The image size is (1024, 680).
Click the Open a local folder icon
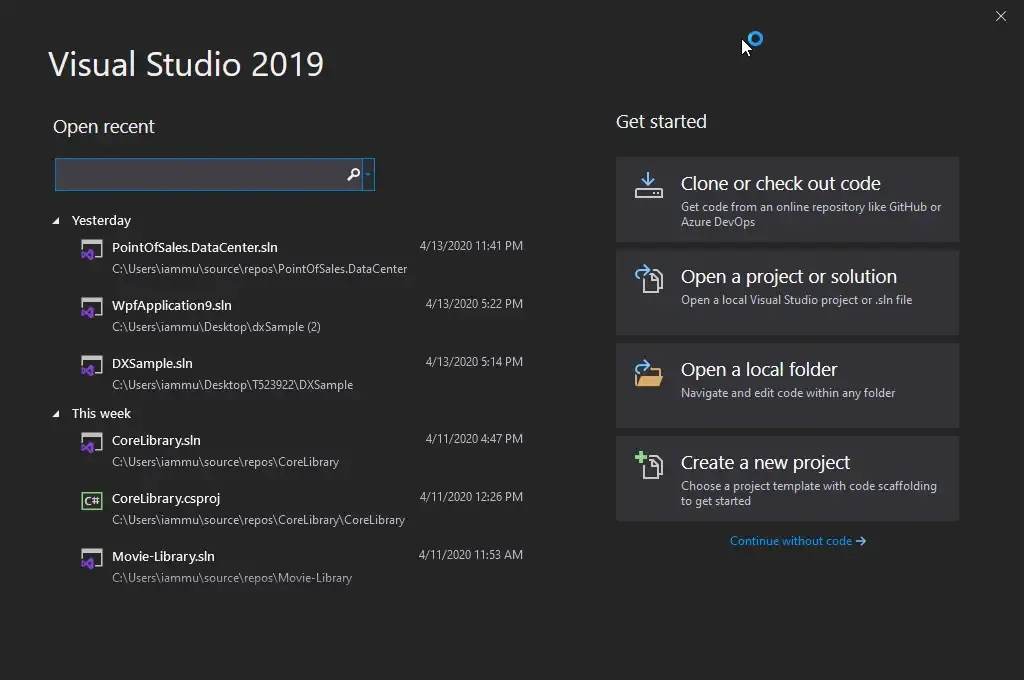(648, 372)
